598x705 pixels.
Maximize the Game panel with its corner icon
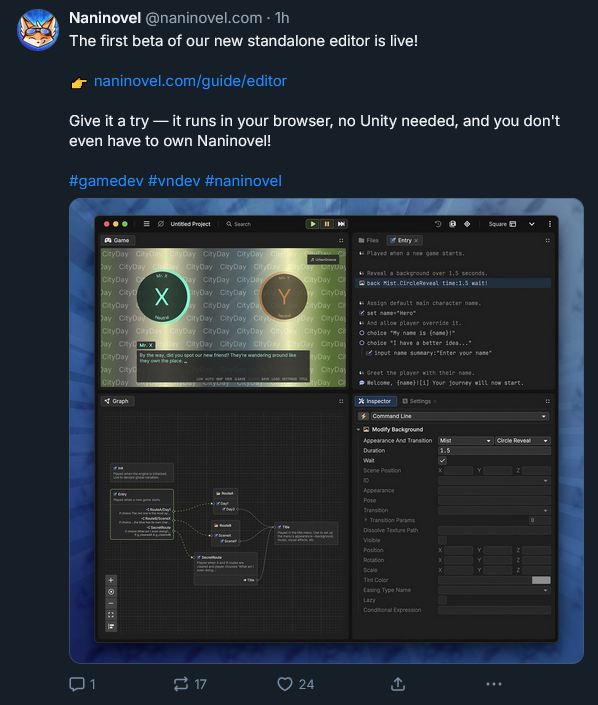click(x=341, y=241)
